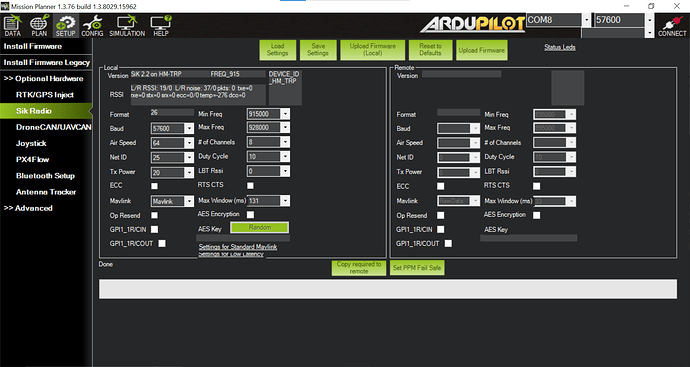Open local Max Window (ms) dropdown
The width and height of the screenshot is (690, 367).
pos(268,201)
